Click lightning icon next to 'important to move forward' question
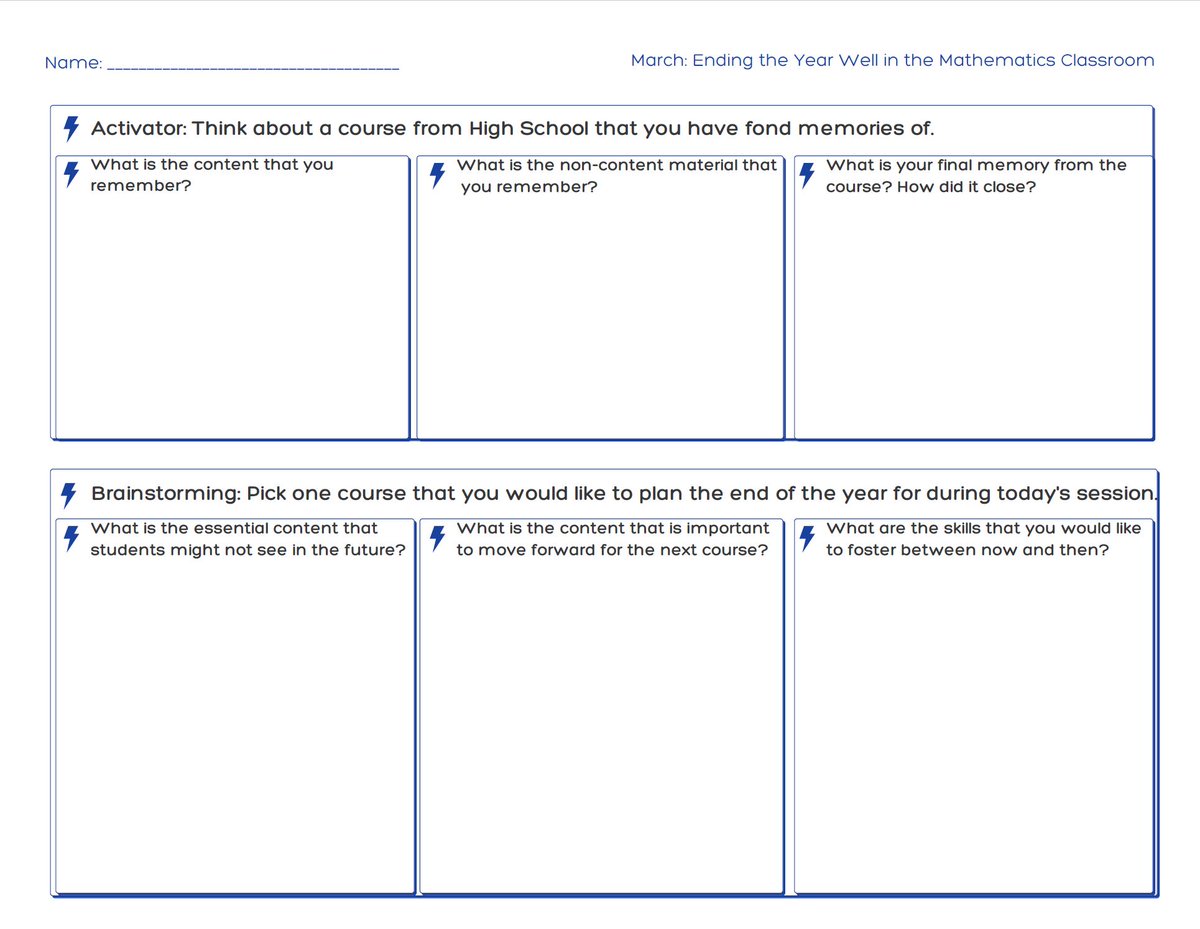The width and height of the screenshot is (1200, 929). click(437, 539)
